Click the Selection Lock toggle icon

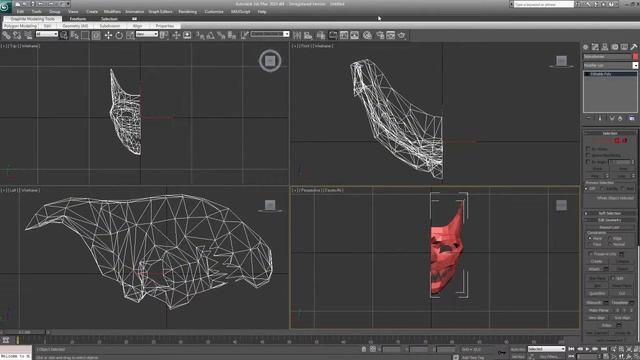pyautogui.click(x=364, y=349)
